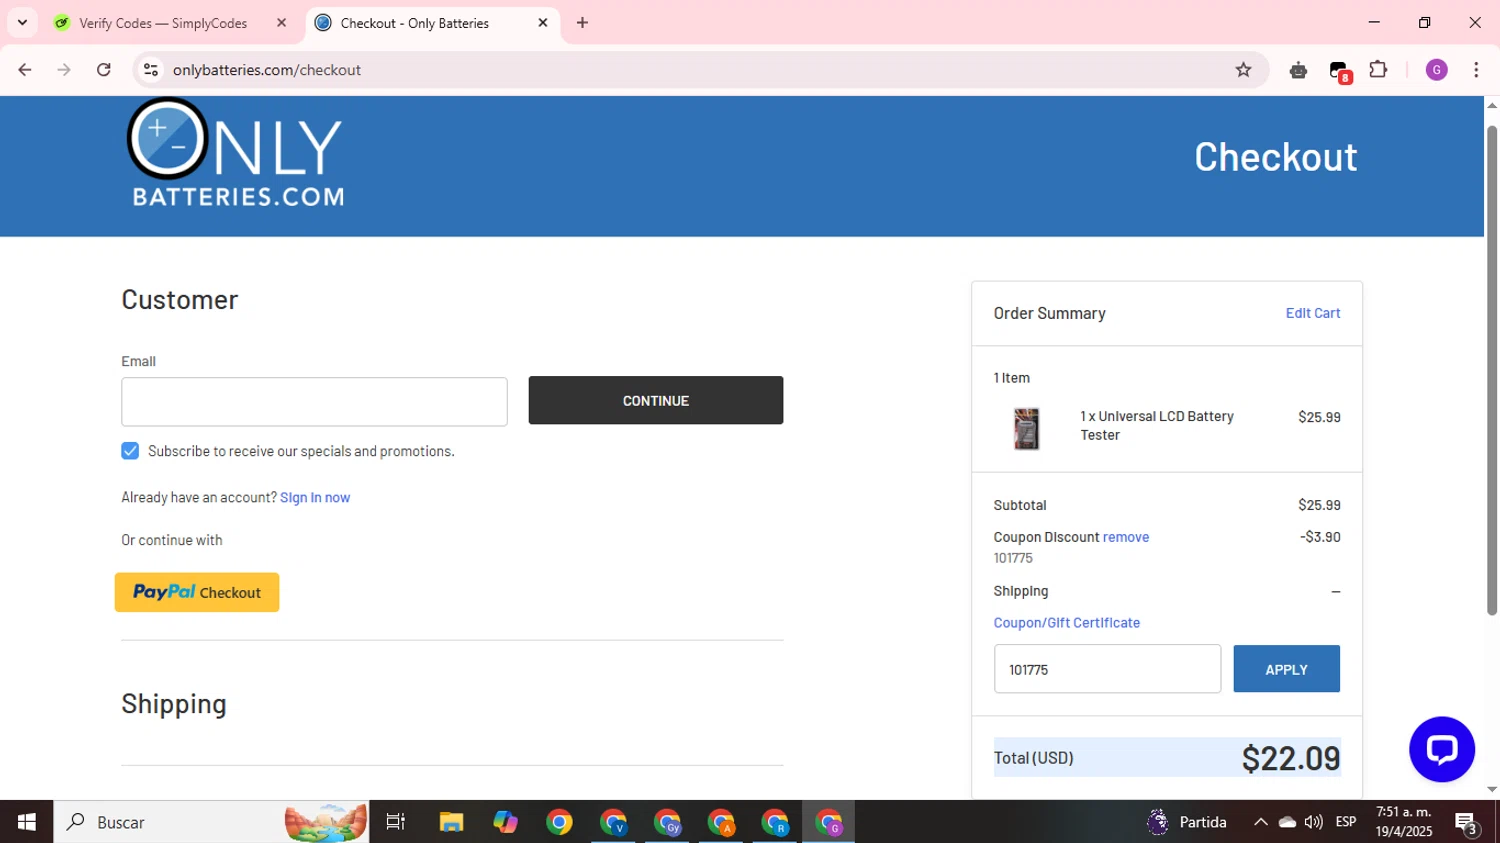The height and width of the screenshot is (843, 1500).
Task: Click the Windows search box labeled Buscar
Action: point(211,822)
